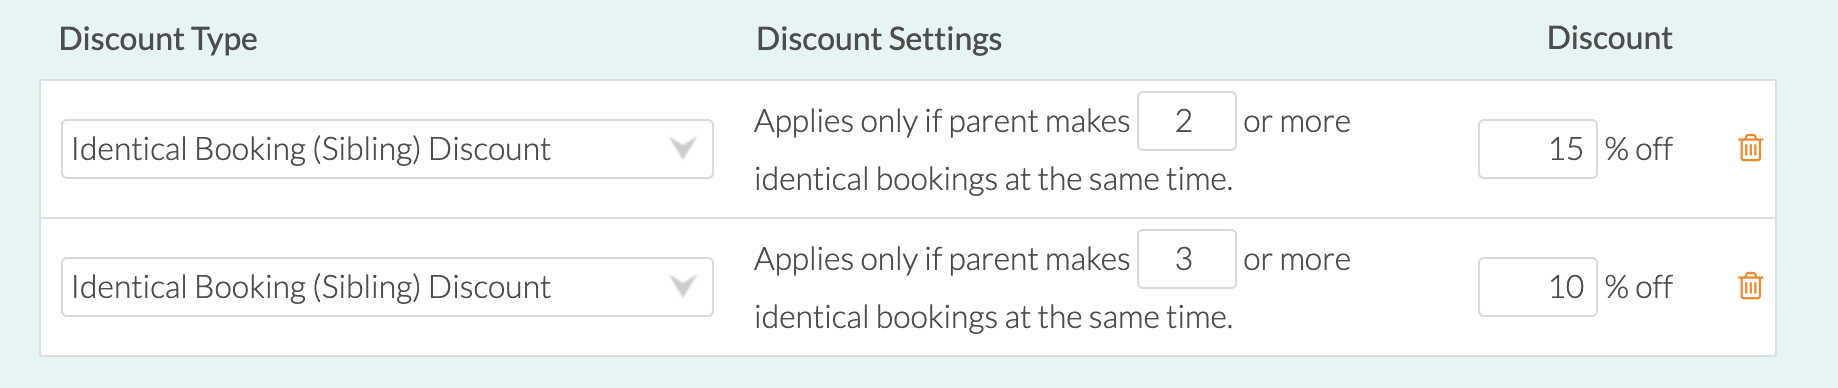The image size is (1838, 388).
Task: Open the second row's Discount Type dropdown
Action: point(387,287)
